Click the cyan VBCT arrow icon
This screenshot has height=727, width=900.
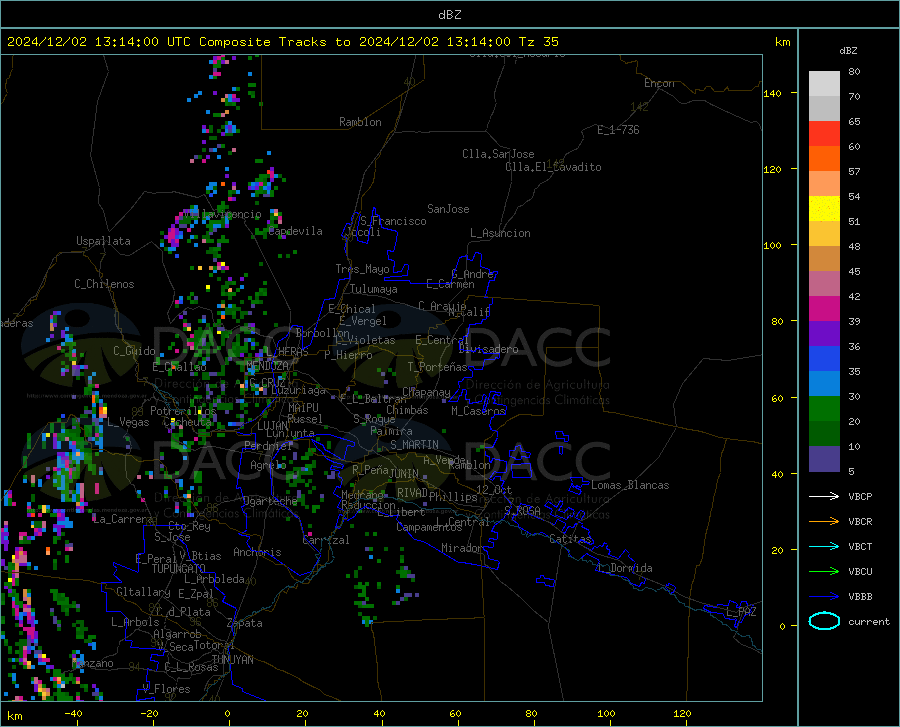point(824,546)
